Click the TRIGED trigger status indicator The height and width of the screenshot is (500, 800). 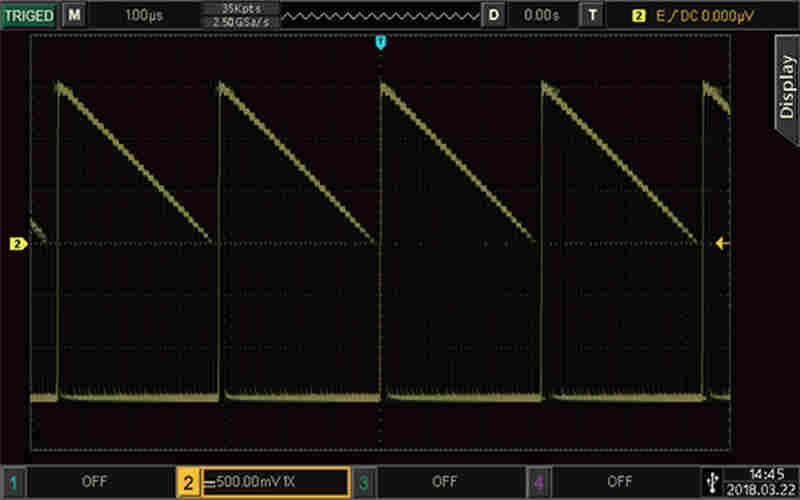[29, 15]
